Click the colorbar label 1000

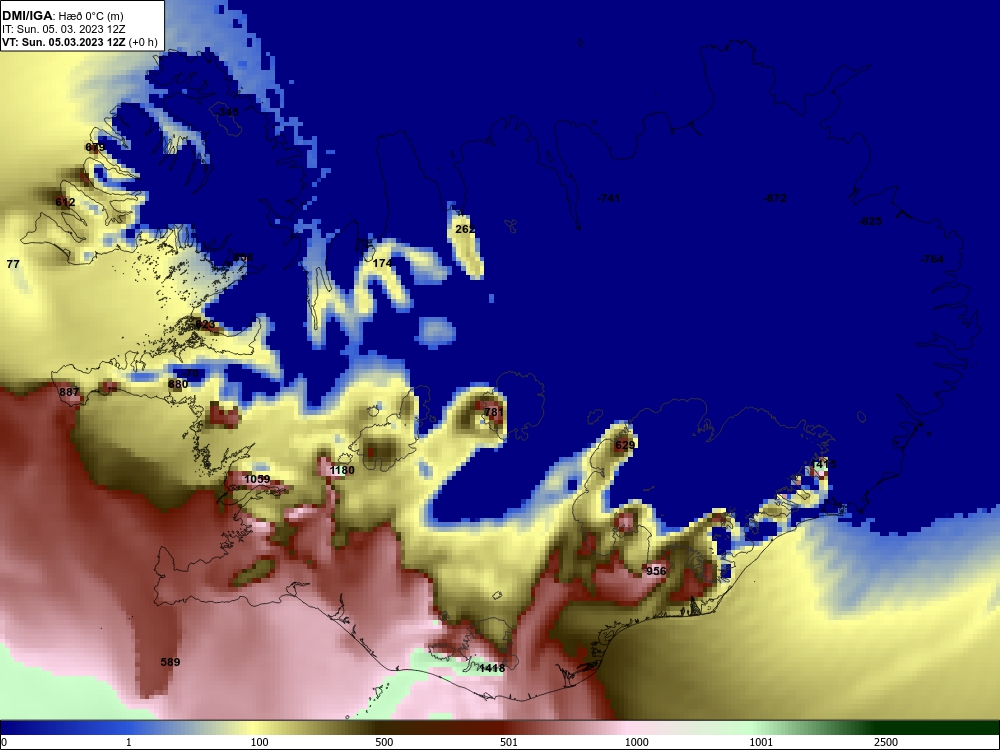pyautogui.click(x=636, y=742)
